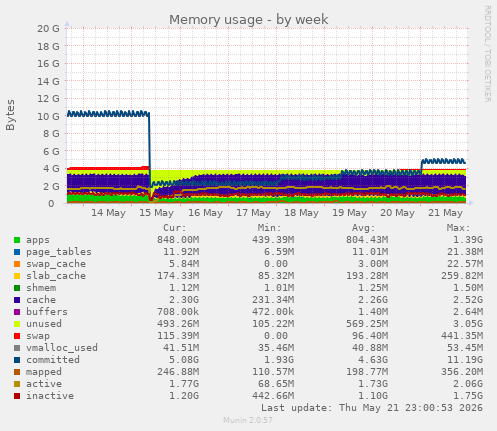Click the committed line plateau near 10 G

[x=108, y=114]
